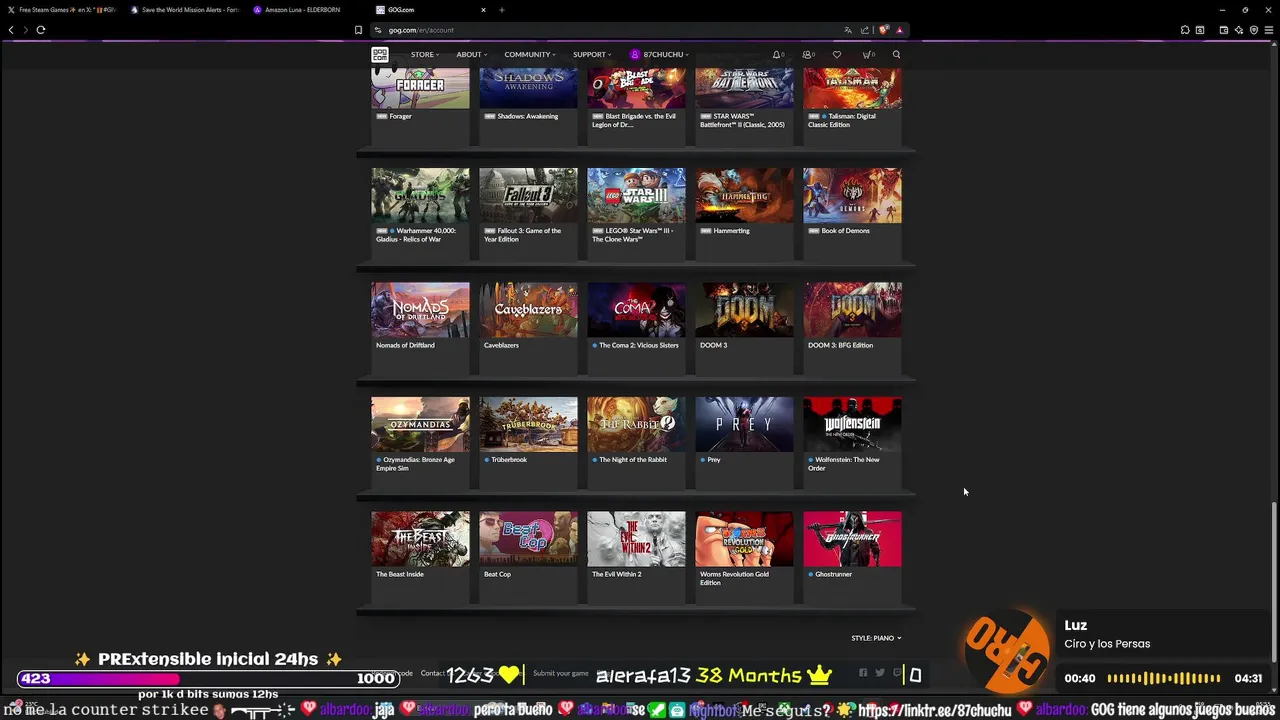Open the Beat Cop game cover
1280x720 pixels.
pyautogui.click(x=528, y=539)
